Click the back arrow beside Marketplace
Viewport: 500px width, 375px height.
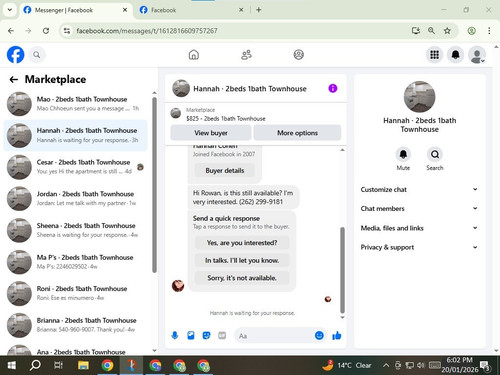coord(14,79)
